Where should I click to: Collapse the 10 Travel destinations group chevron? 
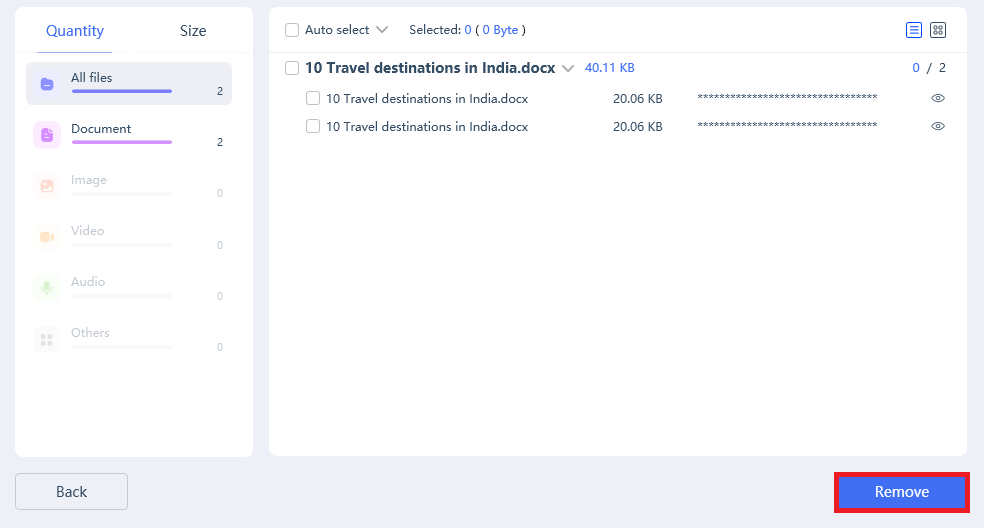(568, 69)
